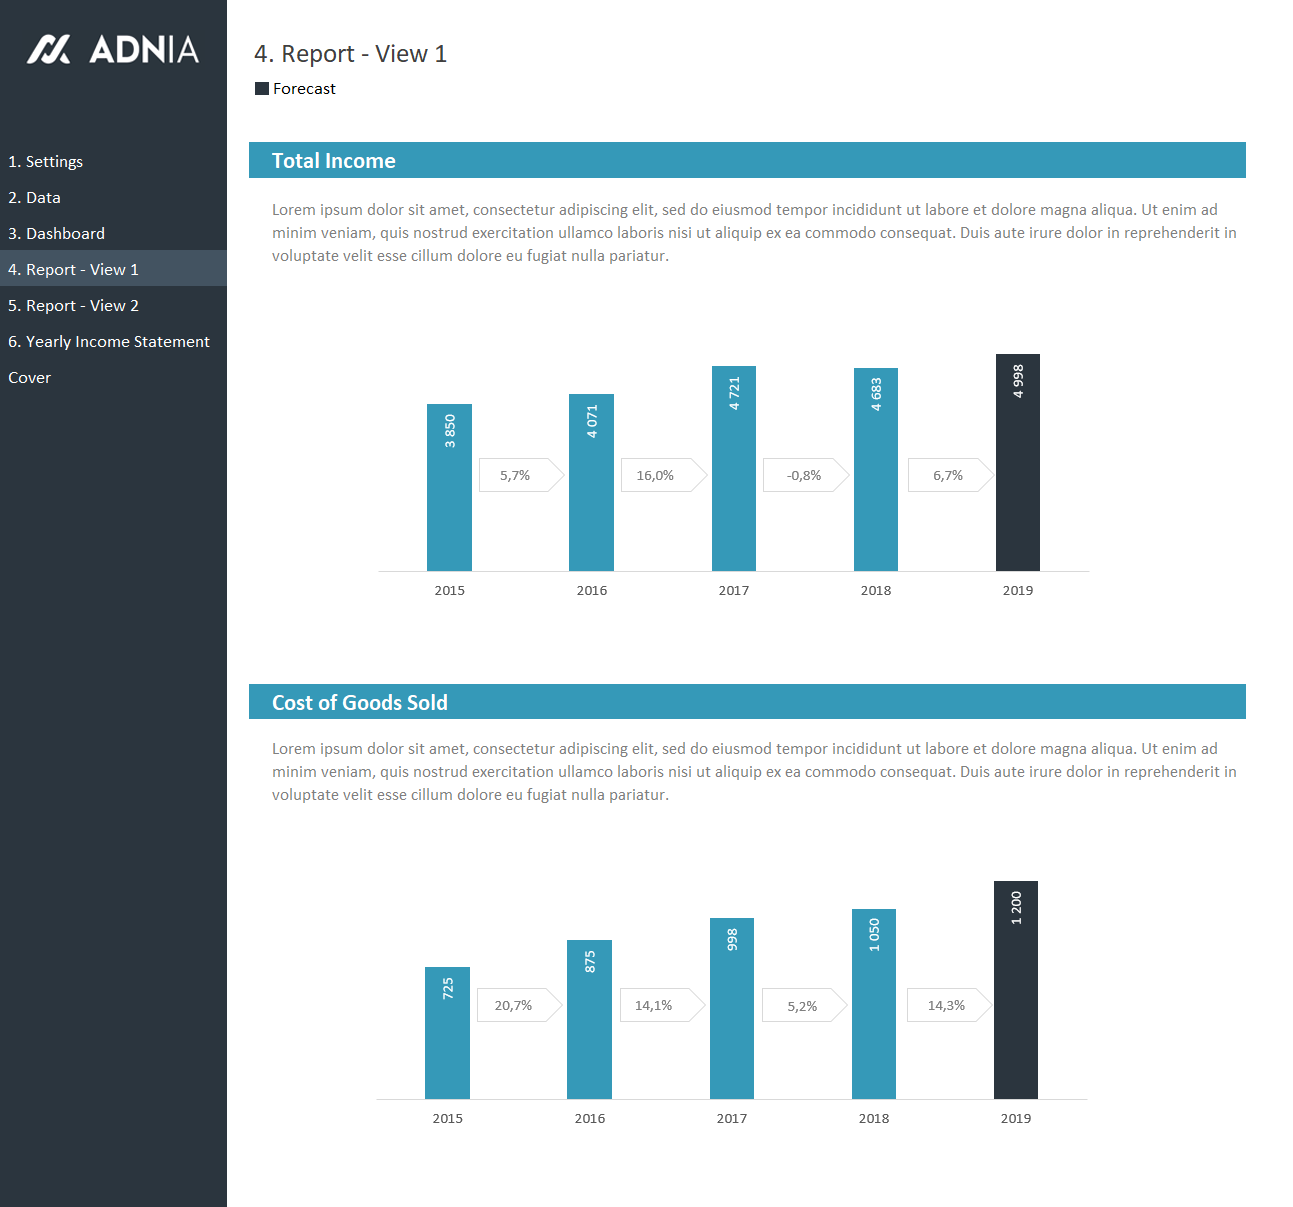Select the 2019 Cost of Goods forecast bar
This screenshot has width=1293, height=1207.
pyautogui.click(x=1015, y=995)
